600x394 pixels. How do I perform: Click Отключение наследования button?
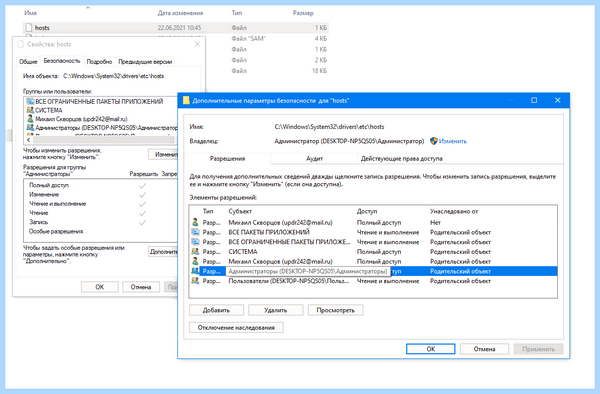click(236, 327)
